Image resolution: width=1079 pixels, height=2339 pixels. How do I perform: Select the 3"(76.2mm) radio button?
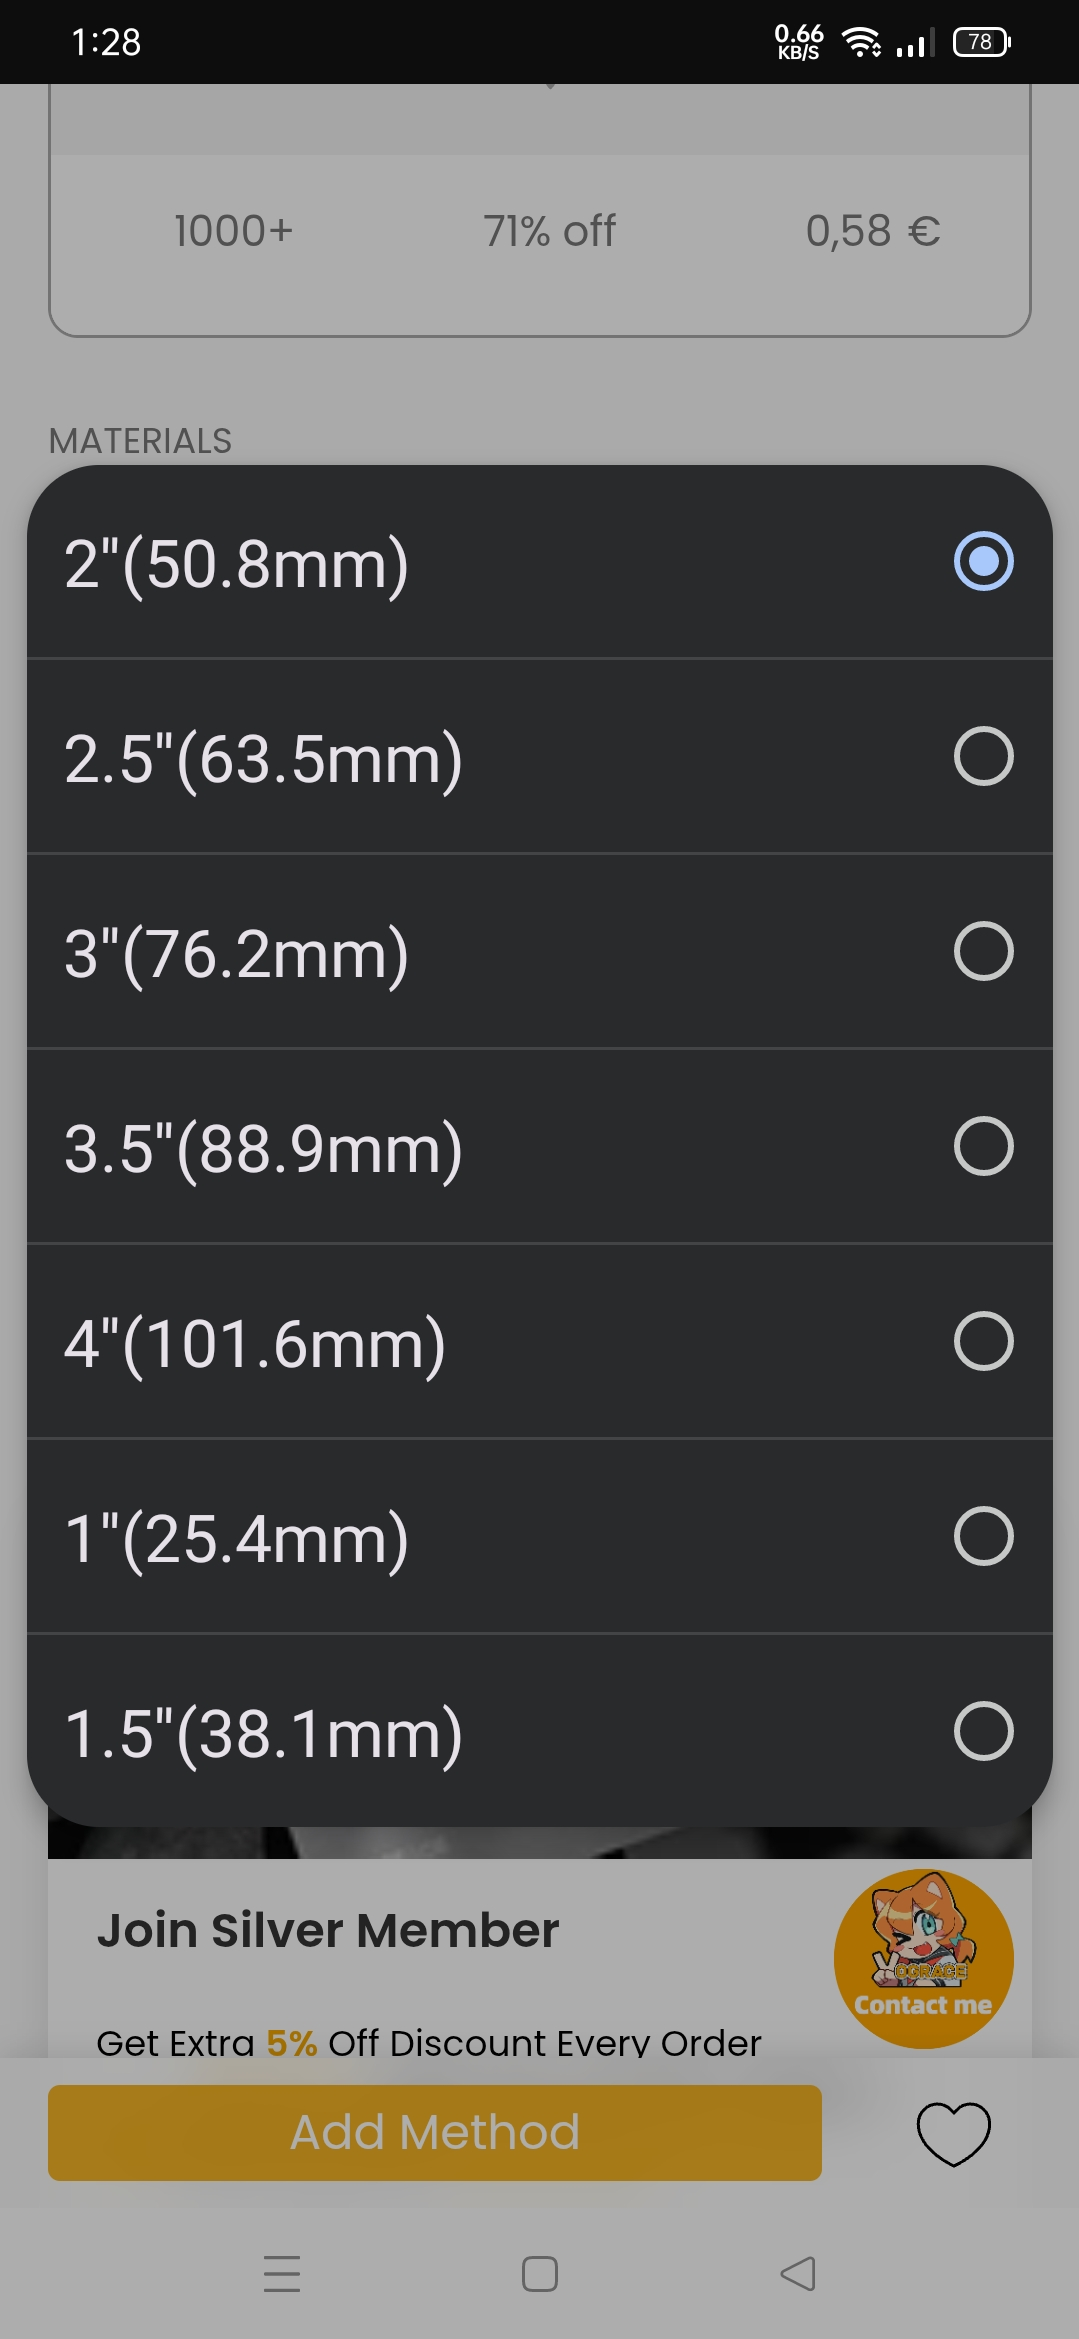coord(983,951)
